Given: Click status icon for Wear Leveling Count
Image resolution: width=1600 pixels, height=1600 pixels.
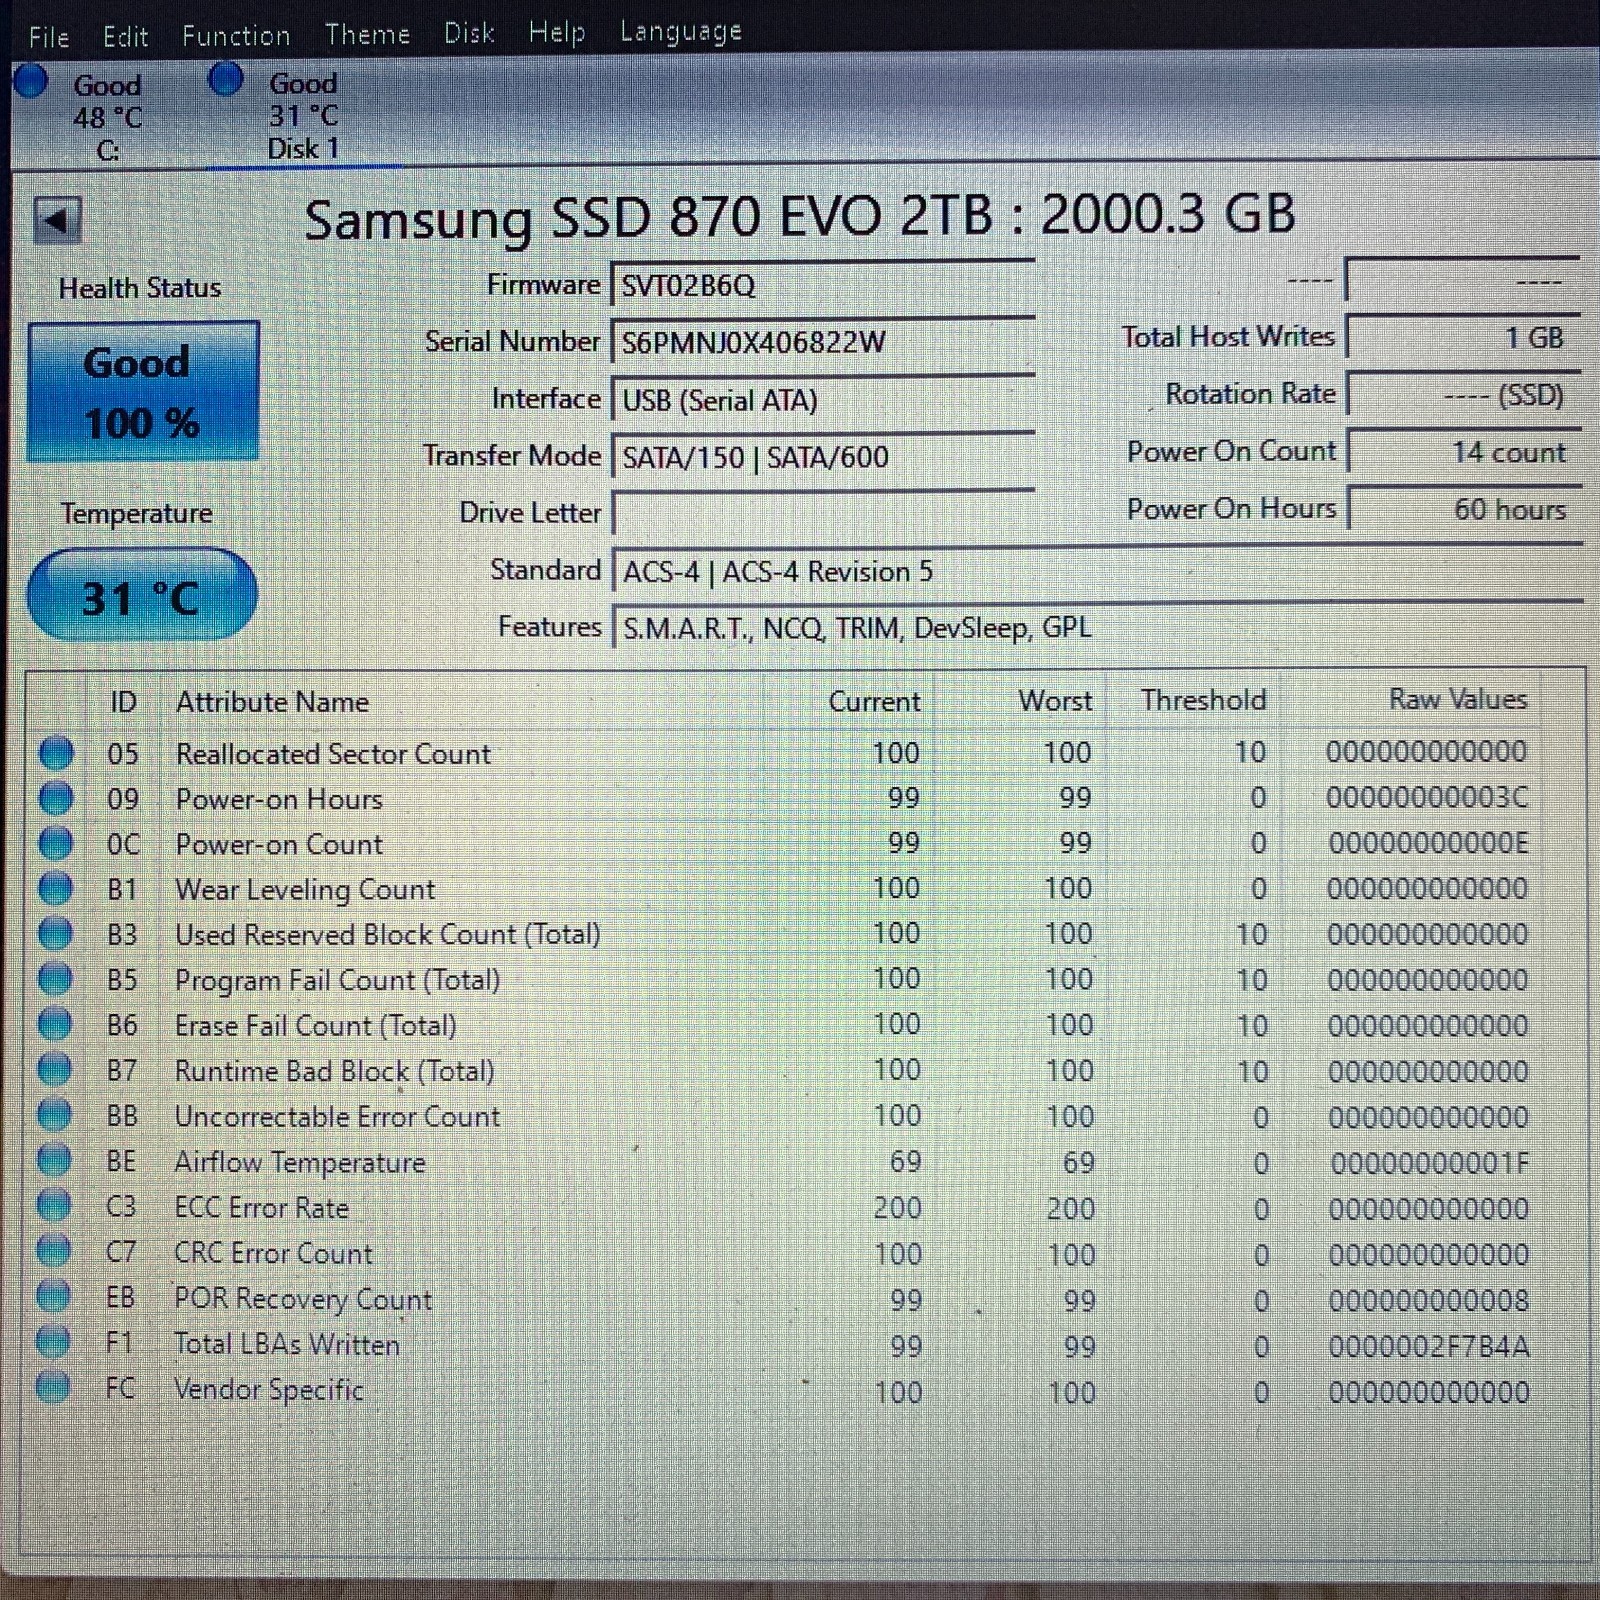Looking at the screenshot, I should pos(55,888).
